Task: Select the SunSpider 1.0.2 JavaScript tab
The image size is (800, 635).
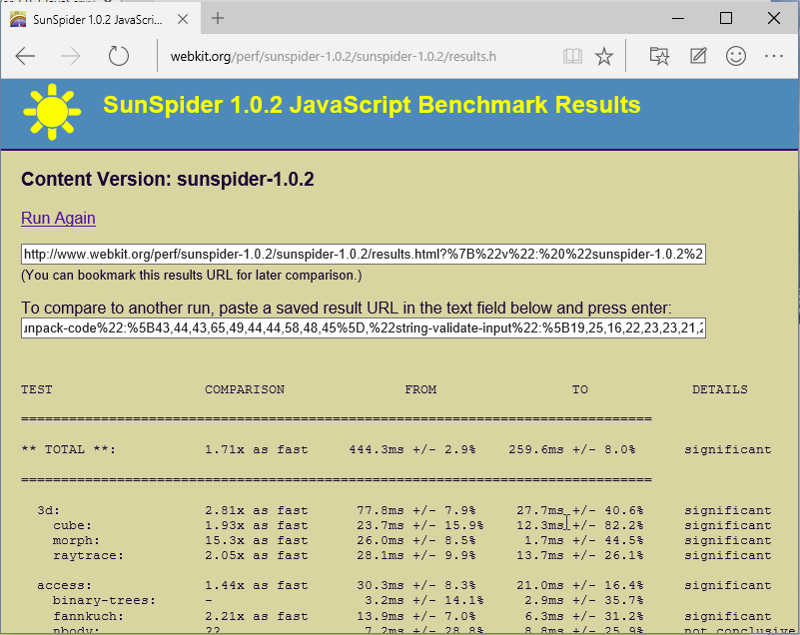Action: coord(90,18)
